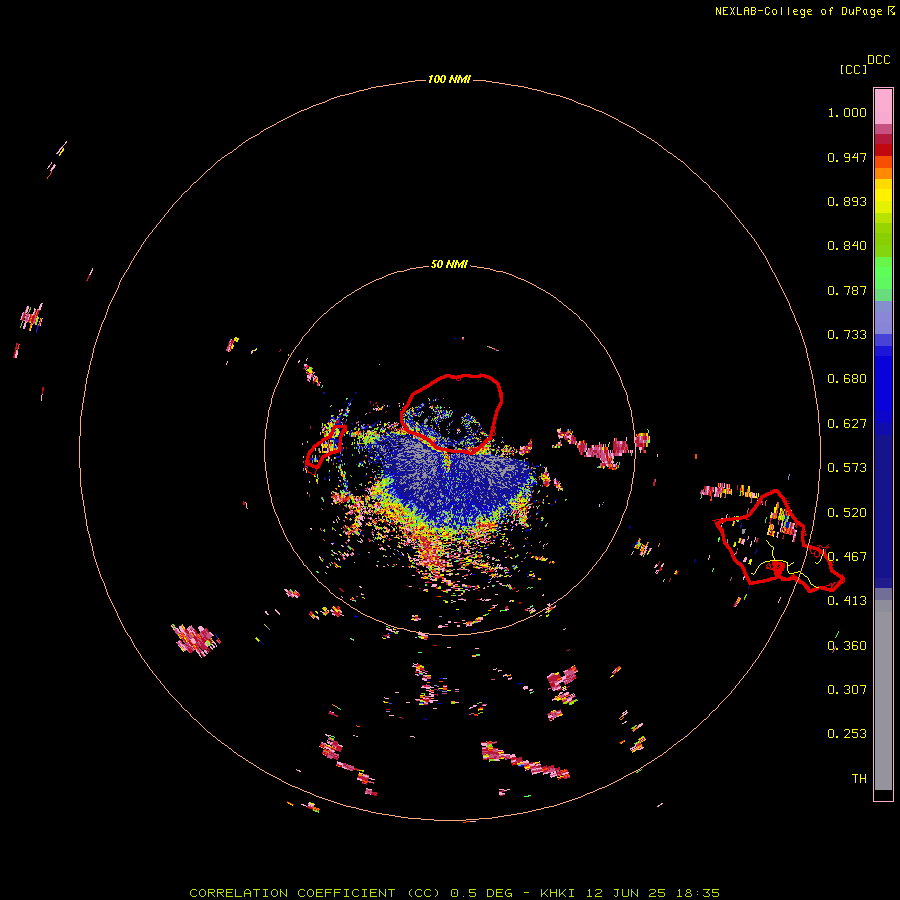Click the 50 NMI range ring label
The height and width of the screenshot is (900, 900).
click(x=449, y=264)
